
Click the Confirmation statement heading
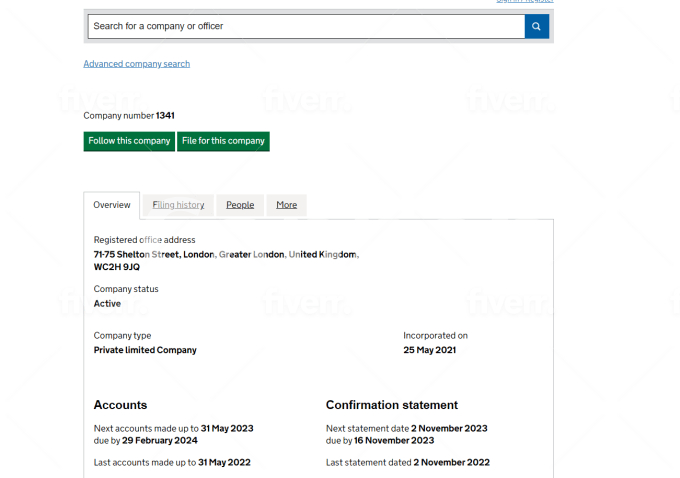[392, 405]
